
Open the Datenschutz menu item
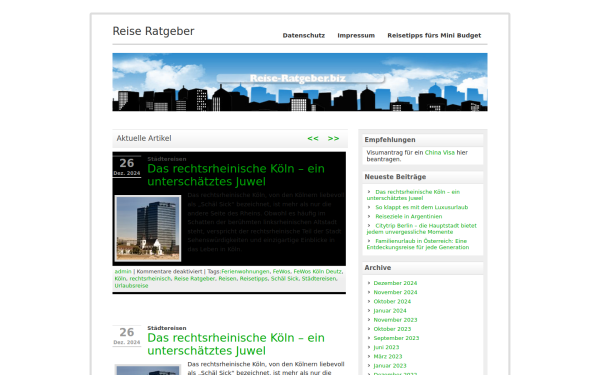[303, 36]
